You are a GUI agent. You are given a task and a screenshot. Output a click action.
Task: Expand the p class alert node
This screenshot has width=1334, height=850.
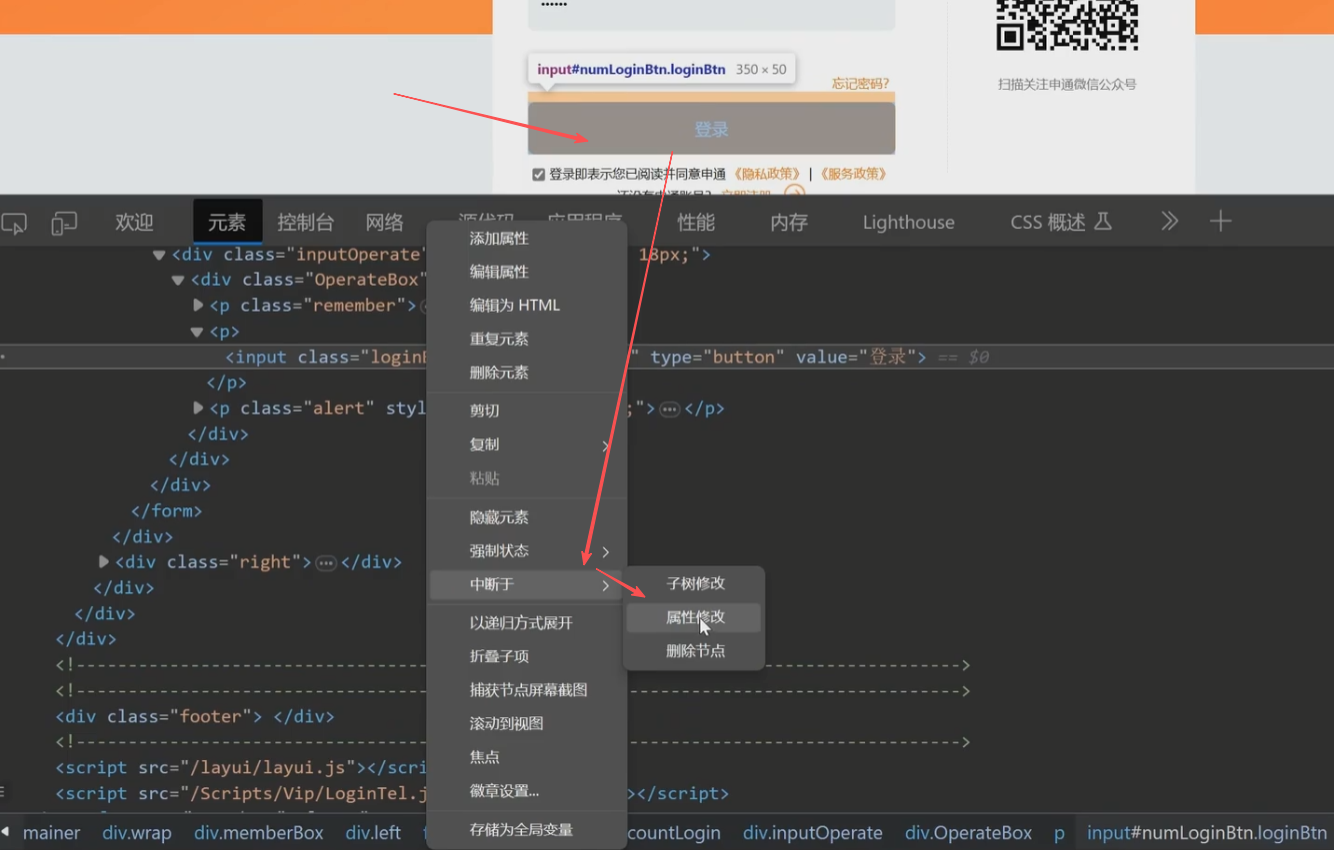pos(197,409)
